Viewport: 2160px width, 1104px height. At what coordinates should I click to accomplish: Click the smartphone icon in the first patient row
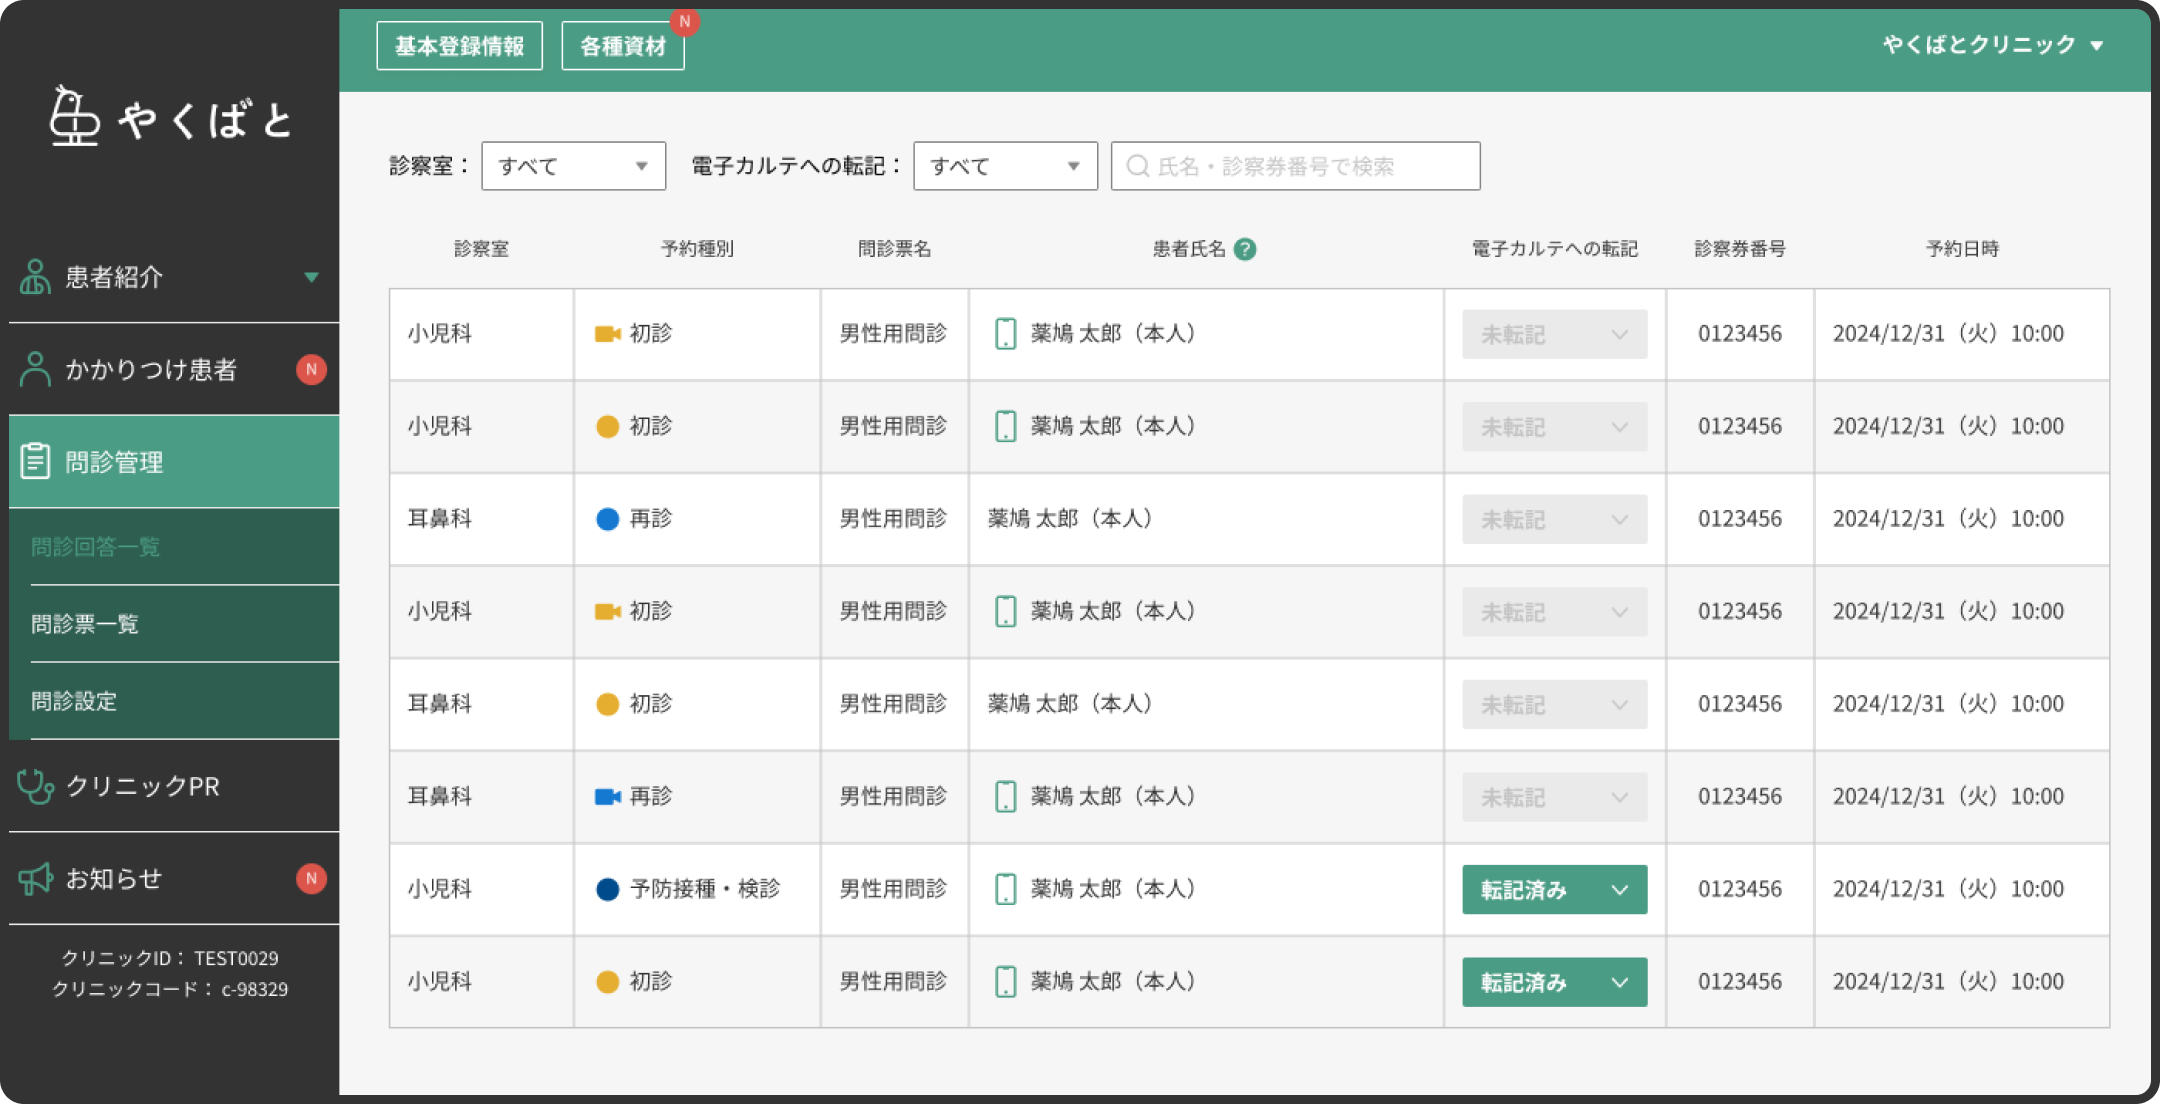pyautogui.click(x=1005, y=333)
